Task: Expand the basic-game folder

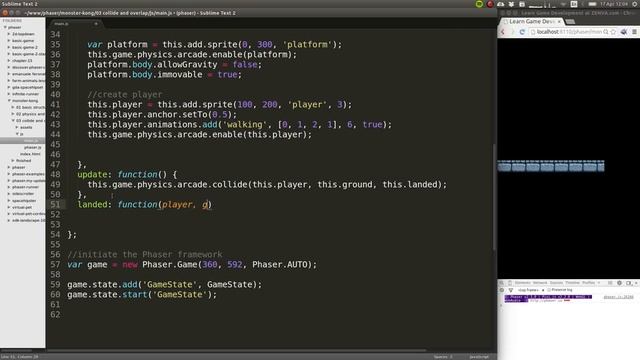Action: (9, 40)
